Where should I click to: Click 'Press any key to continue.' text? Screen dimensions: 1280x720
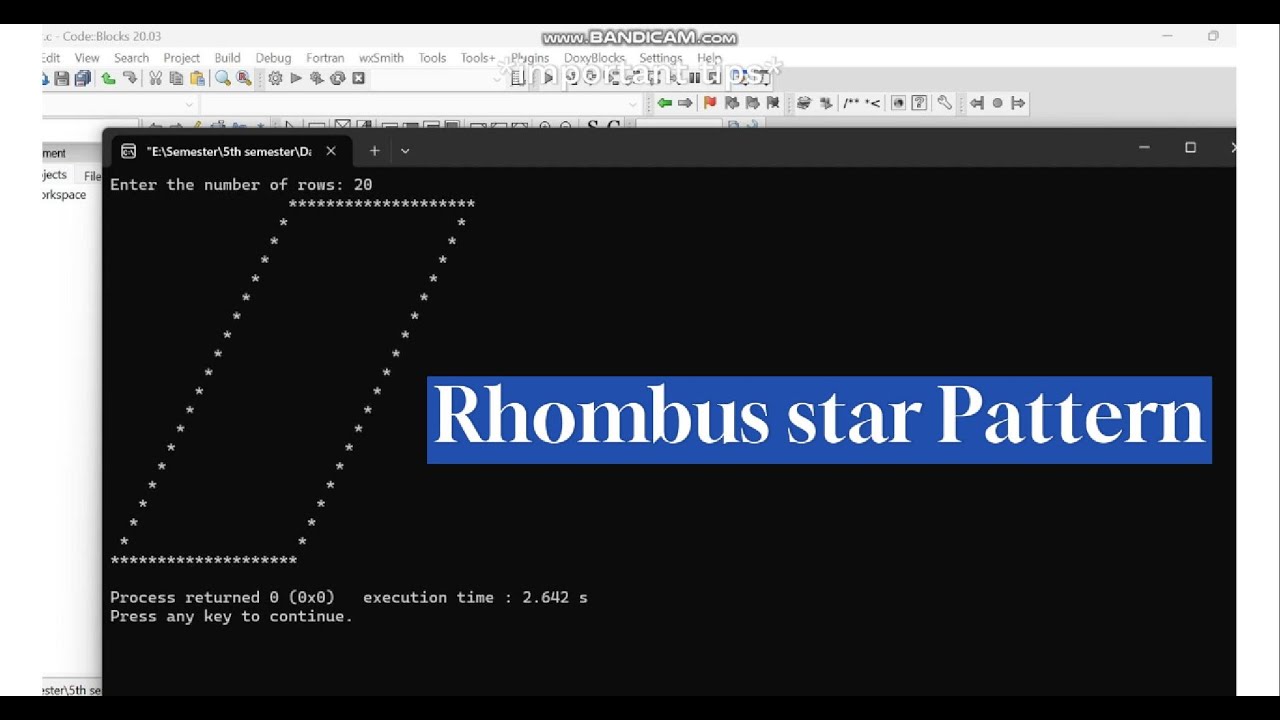231,616
